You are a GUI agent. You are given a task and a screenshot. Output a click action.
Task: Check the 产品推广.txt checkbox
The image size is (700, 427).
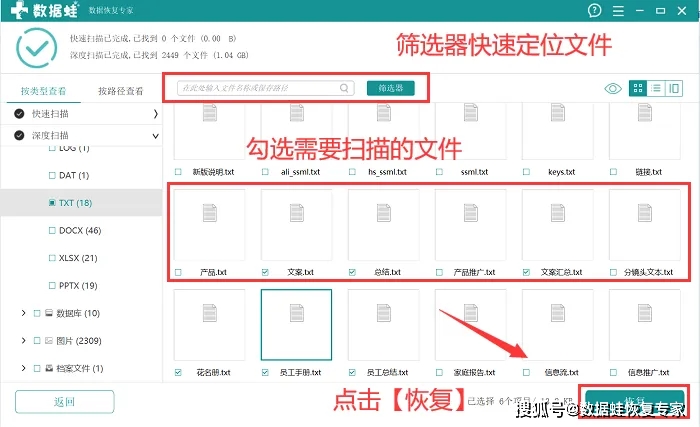tap(439, 272)
